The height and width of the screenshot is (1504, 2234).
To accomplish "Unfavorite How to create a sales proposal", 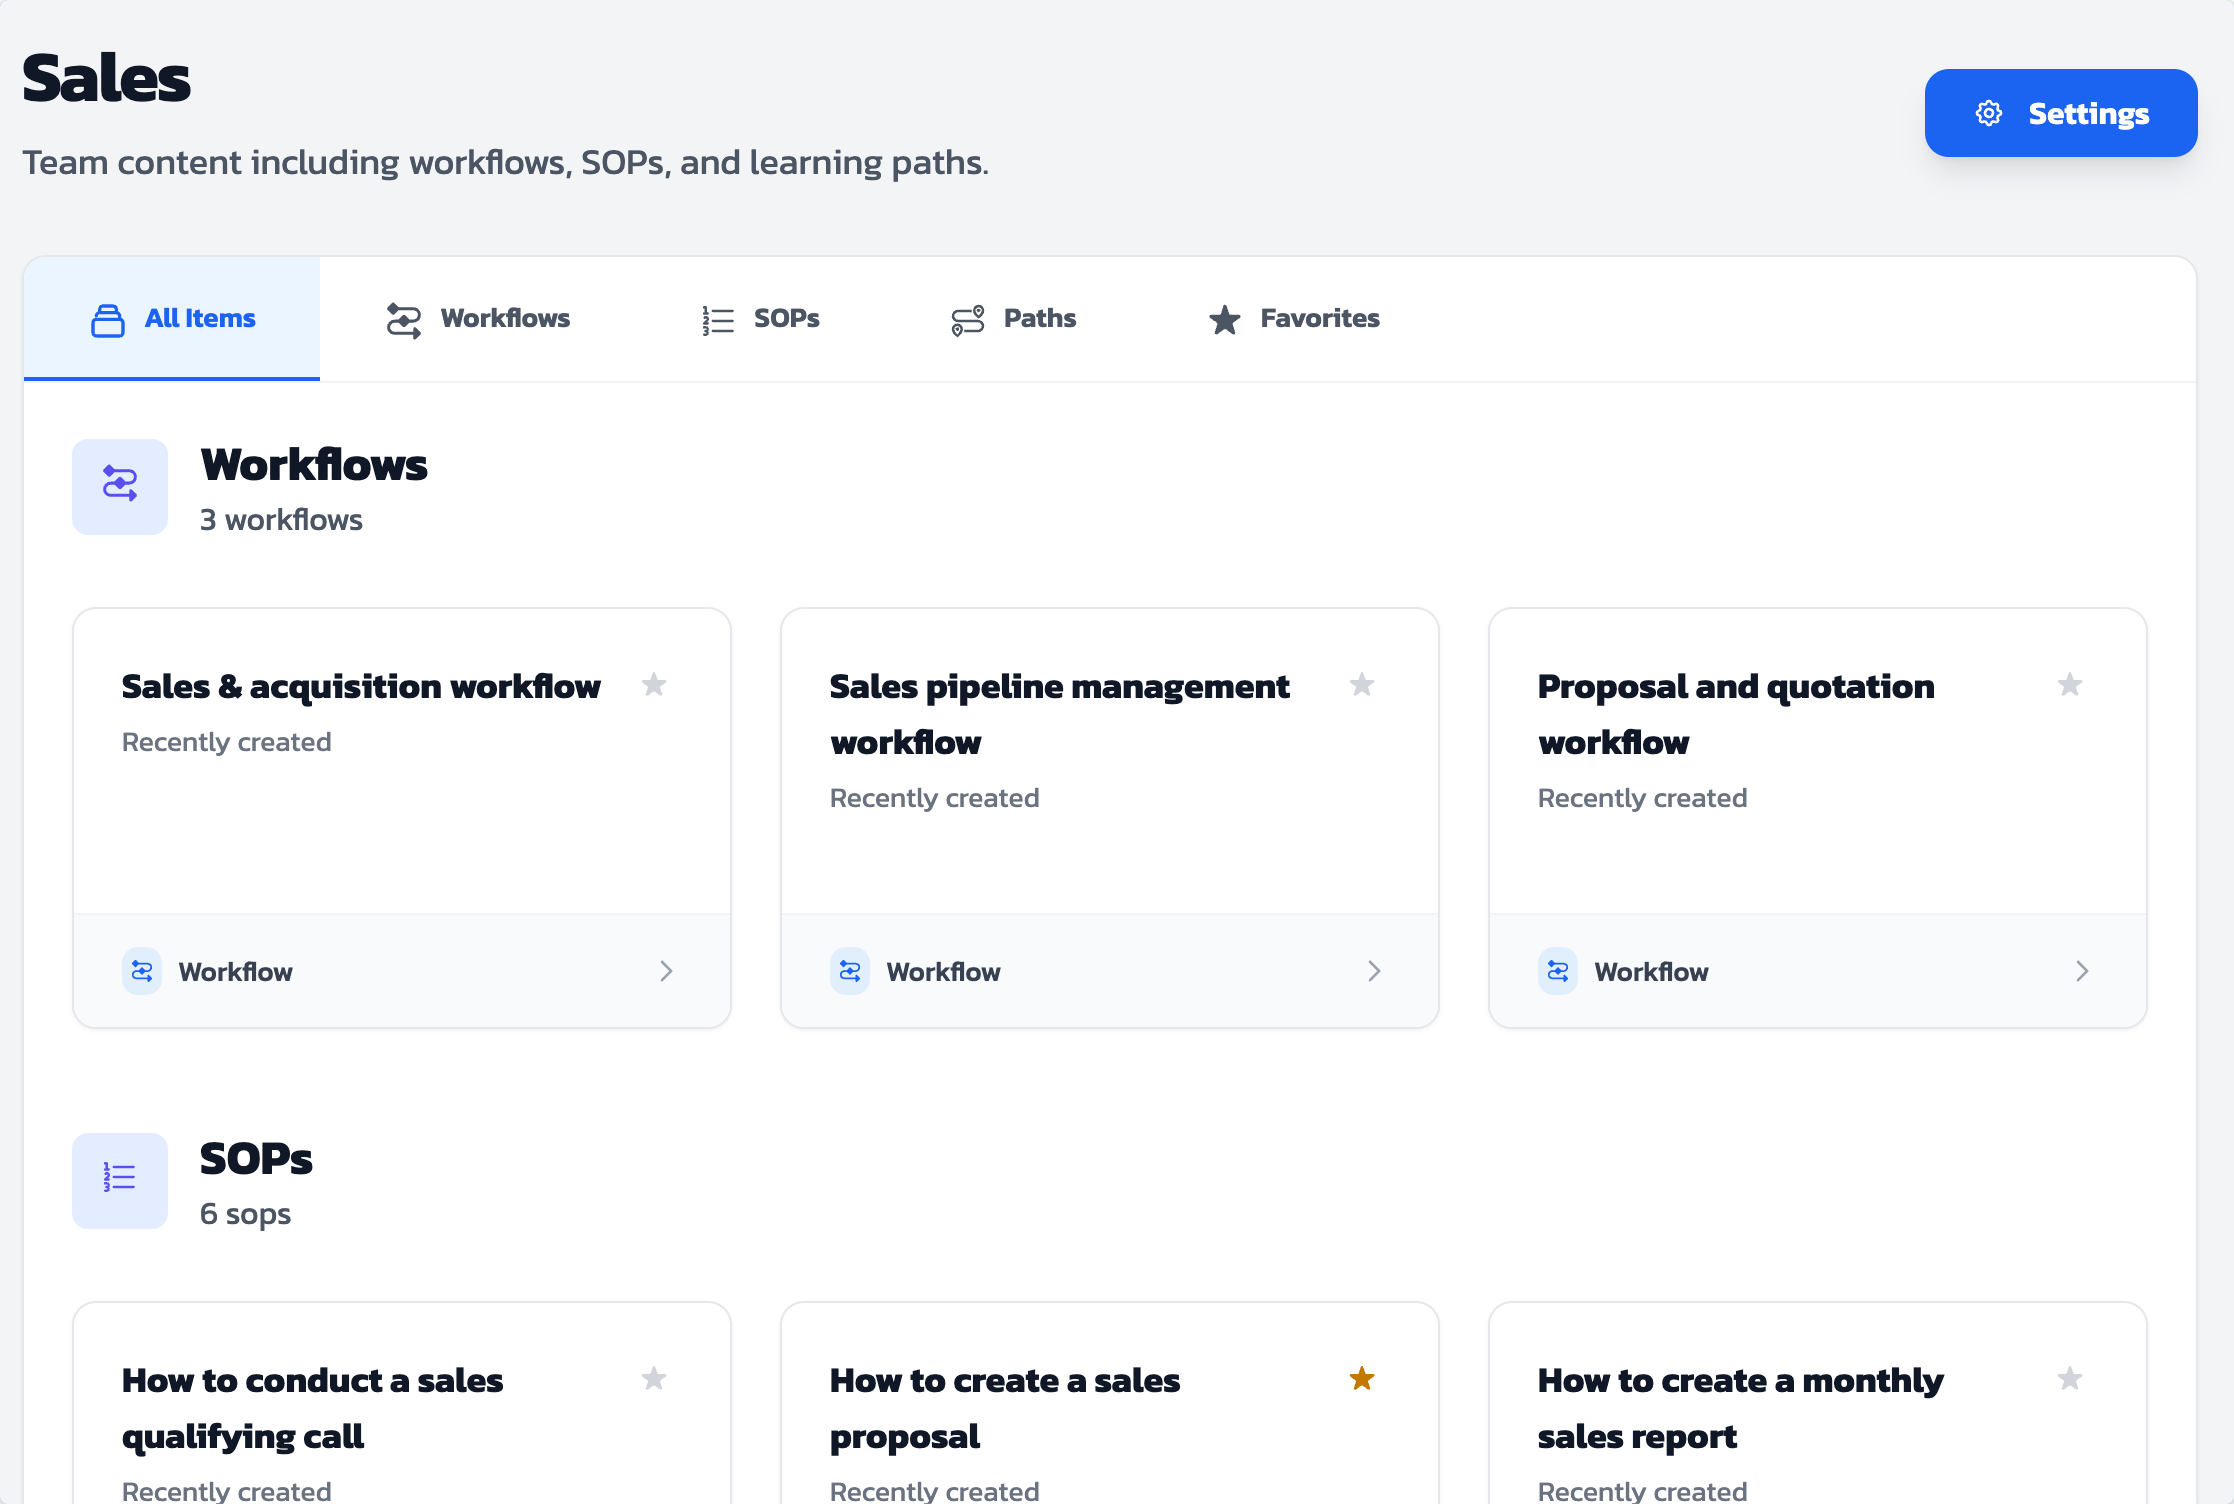I will pyautogui.click(x=1362, y=1379).
